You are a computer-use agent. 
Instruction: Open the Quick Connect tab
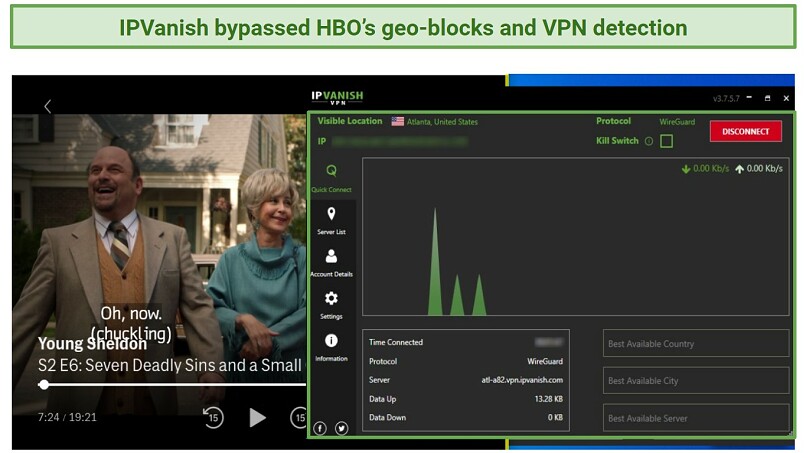332,178
